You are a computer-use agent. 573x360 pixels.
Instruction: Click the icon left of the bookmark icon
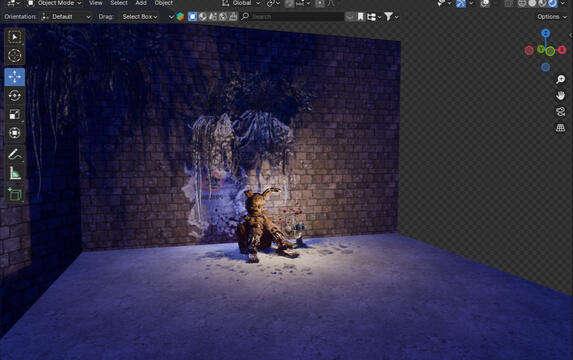coord(350,16)
